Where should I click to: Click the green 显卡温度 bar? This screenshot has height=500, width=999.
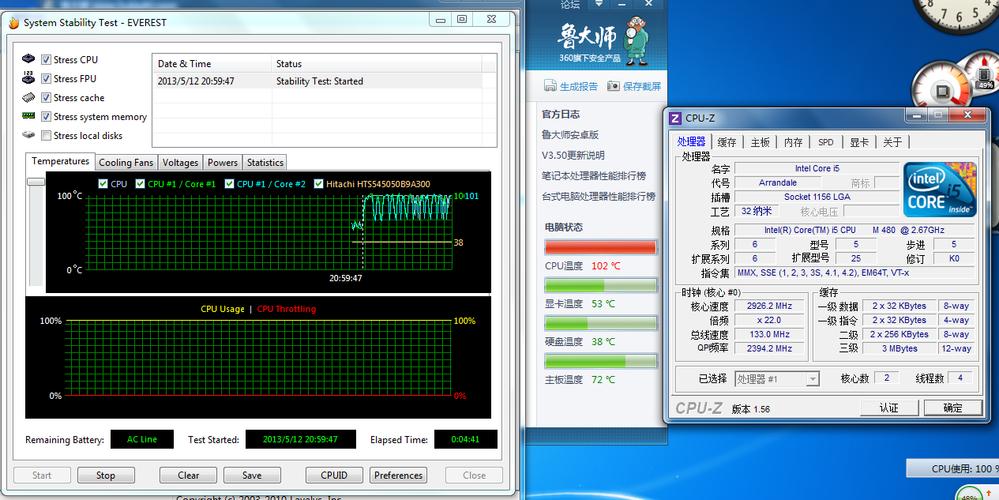[x=601, y=285]
